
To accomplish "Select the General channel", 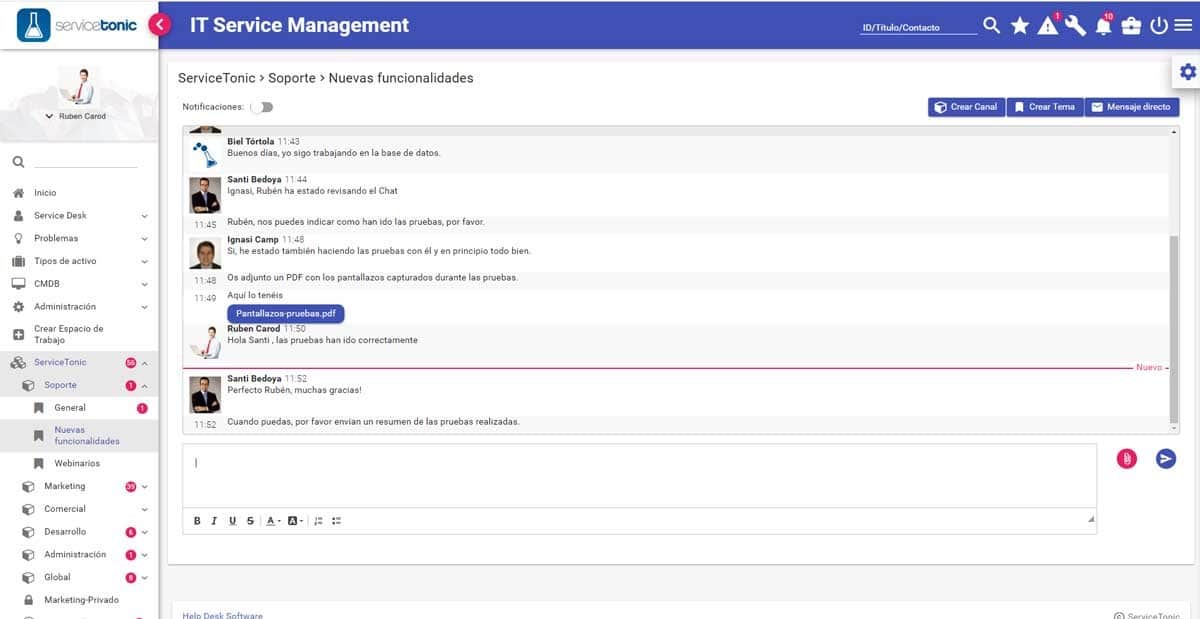I will point(69,408).
